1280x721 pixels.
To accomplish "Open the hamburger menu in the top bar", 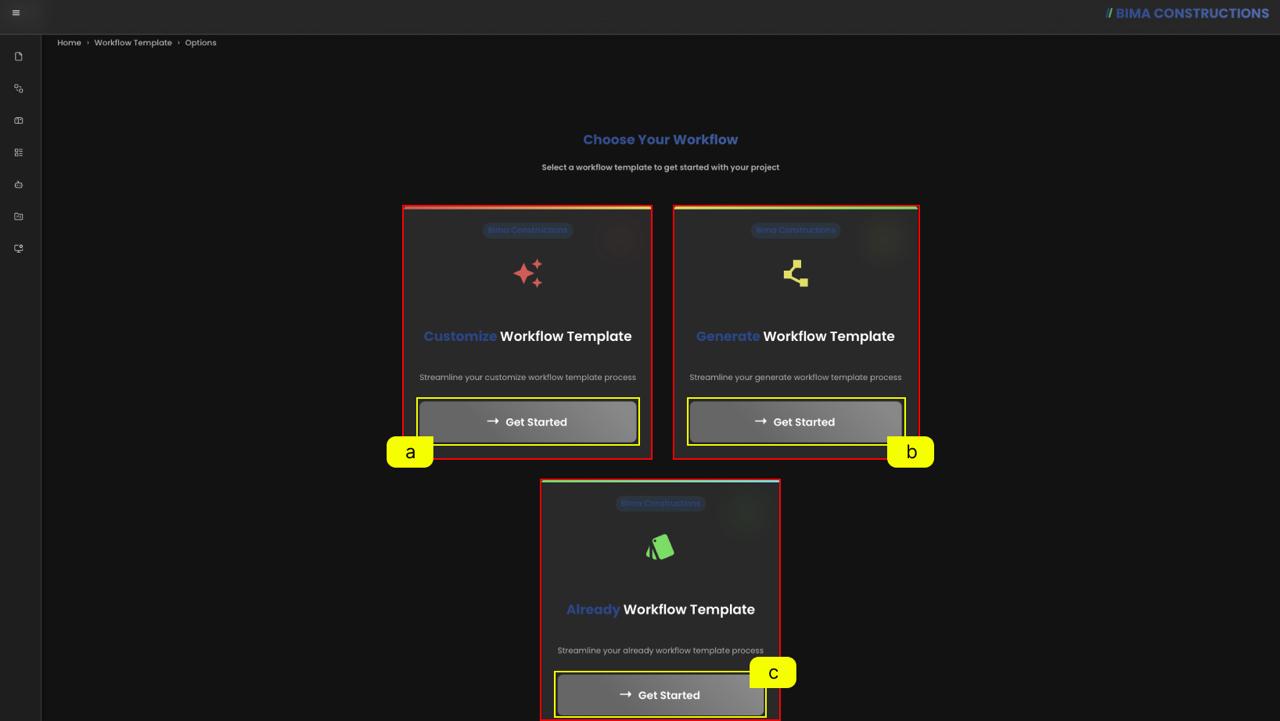I will (x=16, y=13).
